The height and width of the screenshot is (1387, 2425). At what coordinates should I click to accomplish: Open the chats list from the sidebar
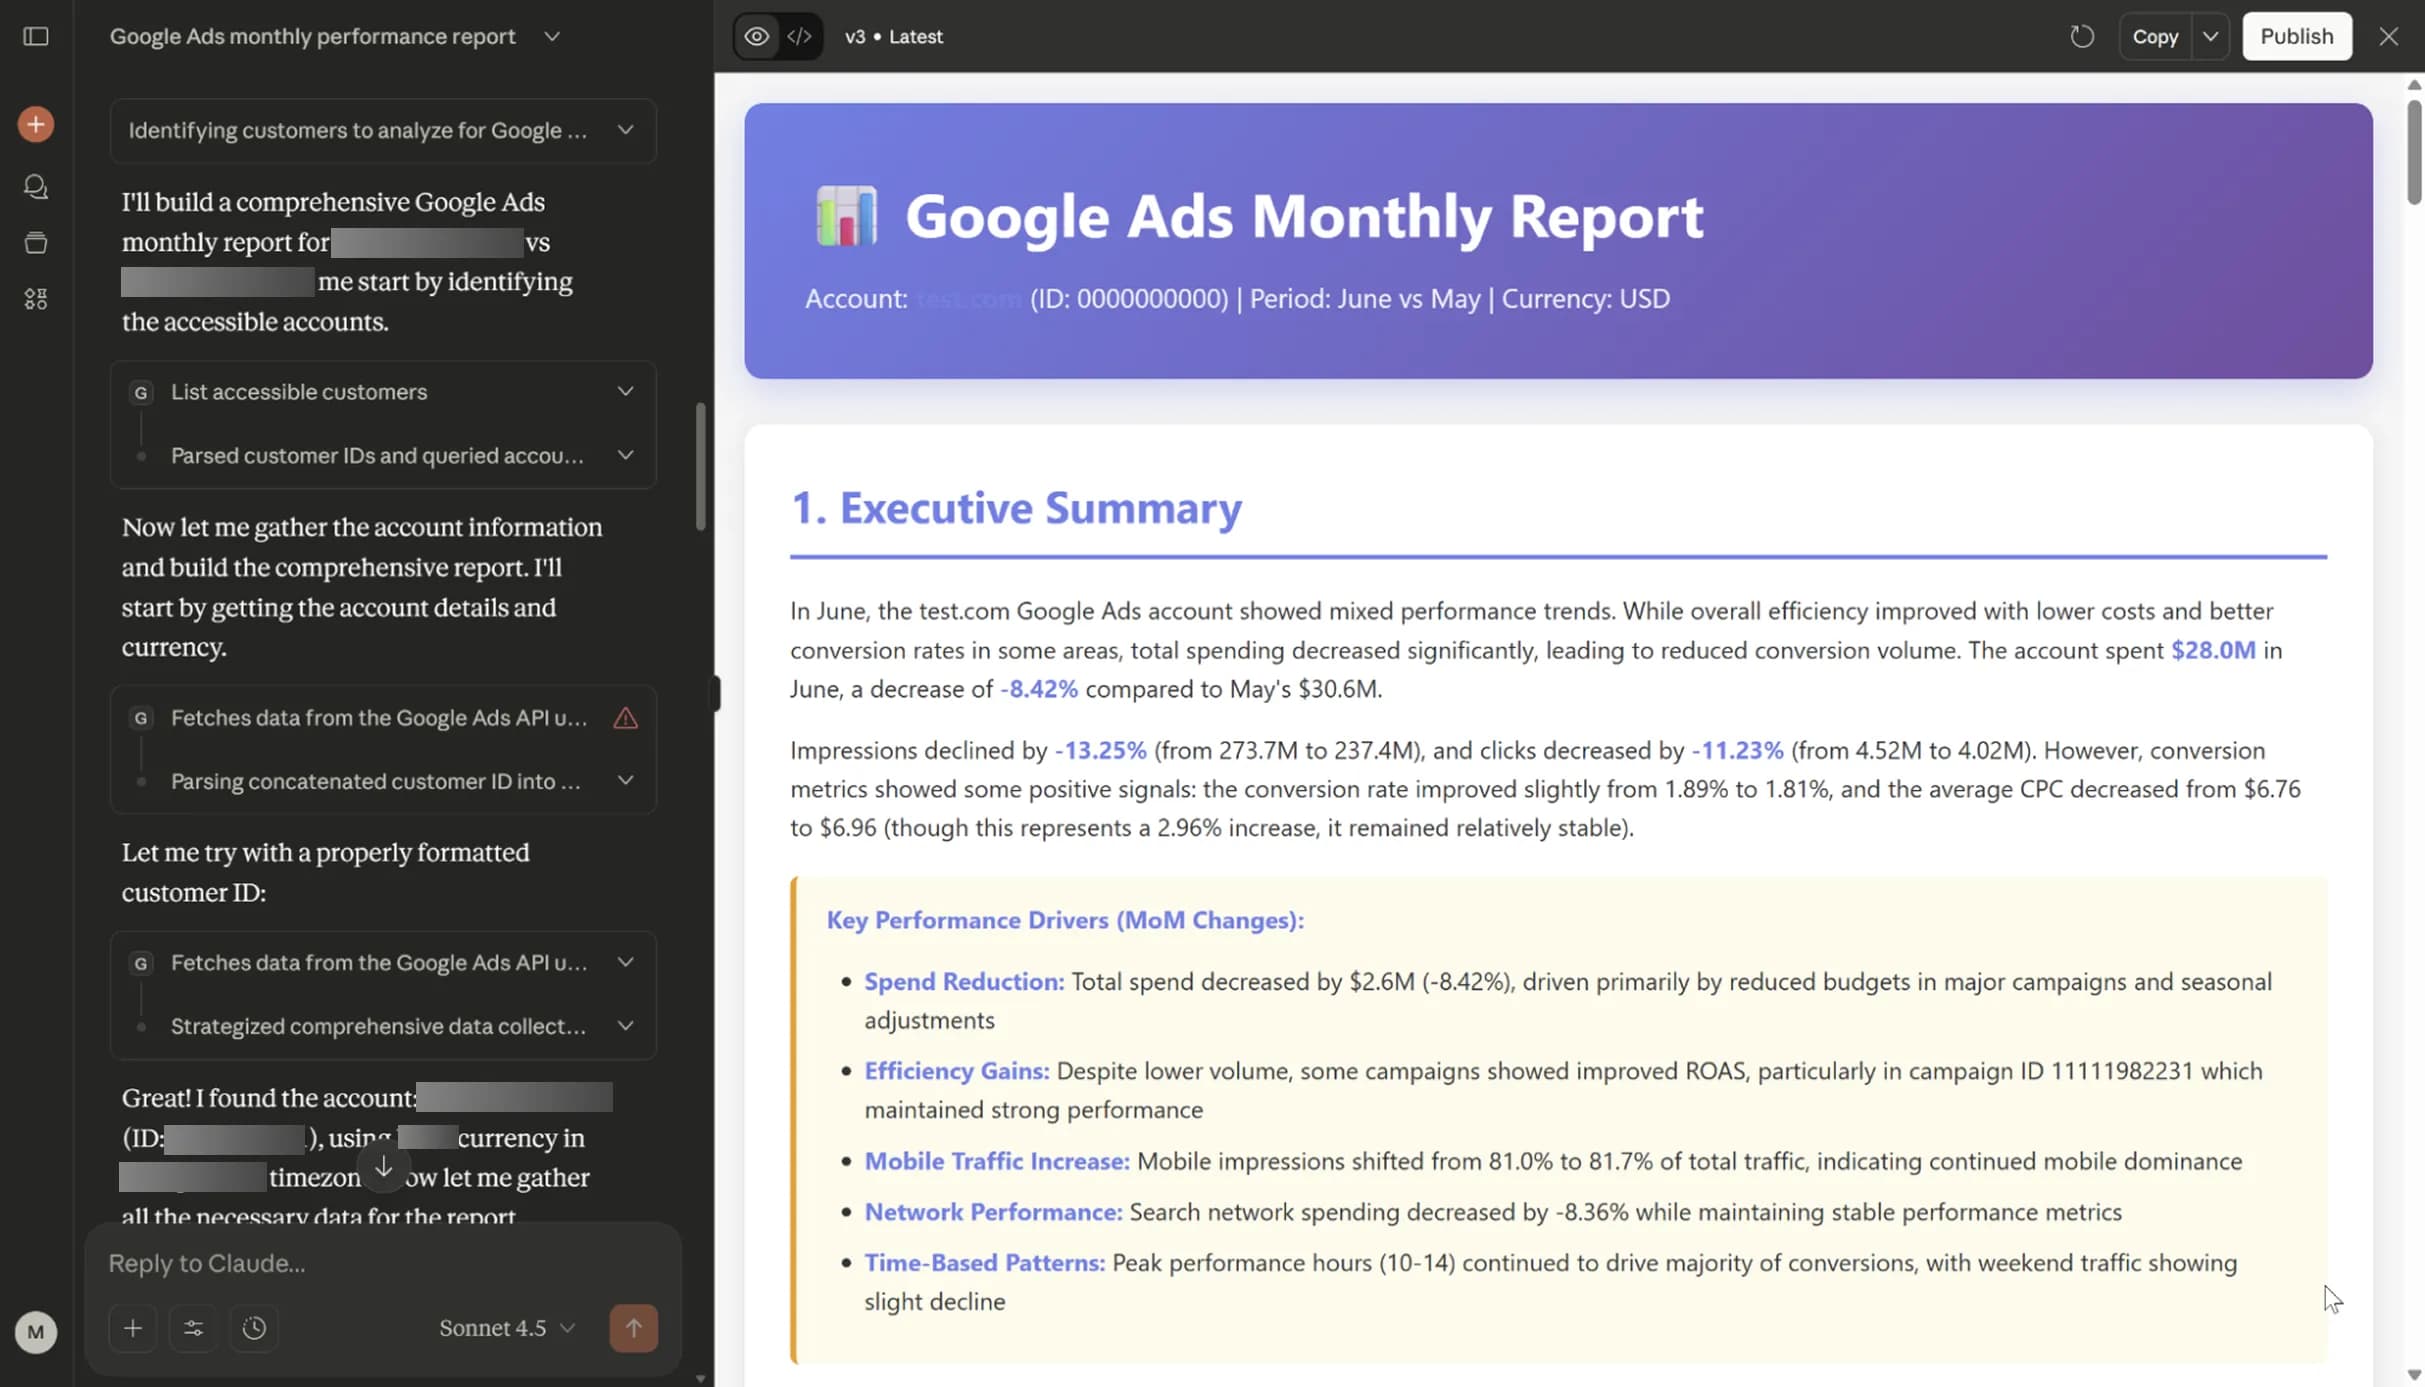point(36,186)
